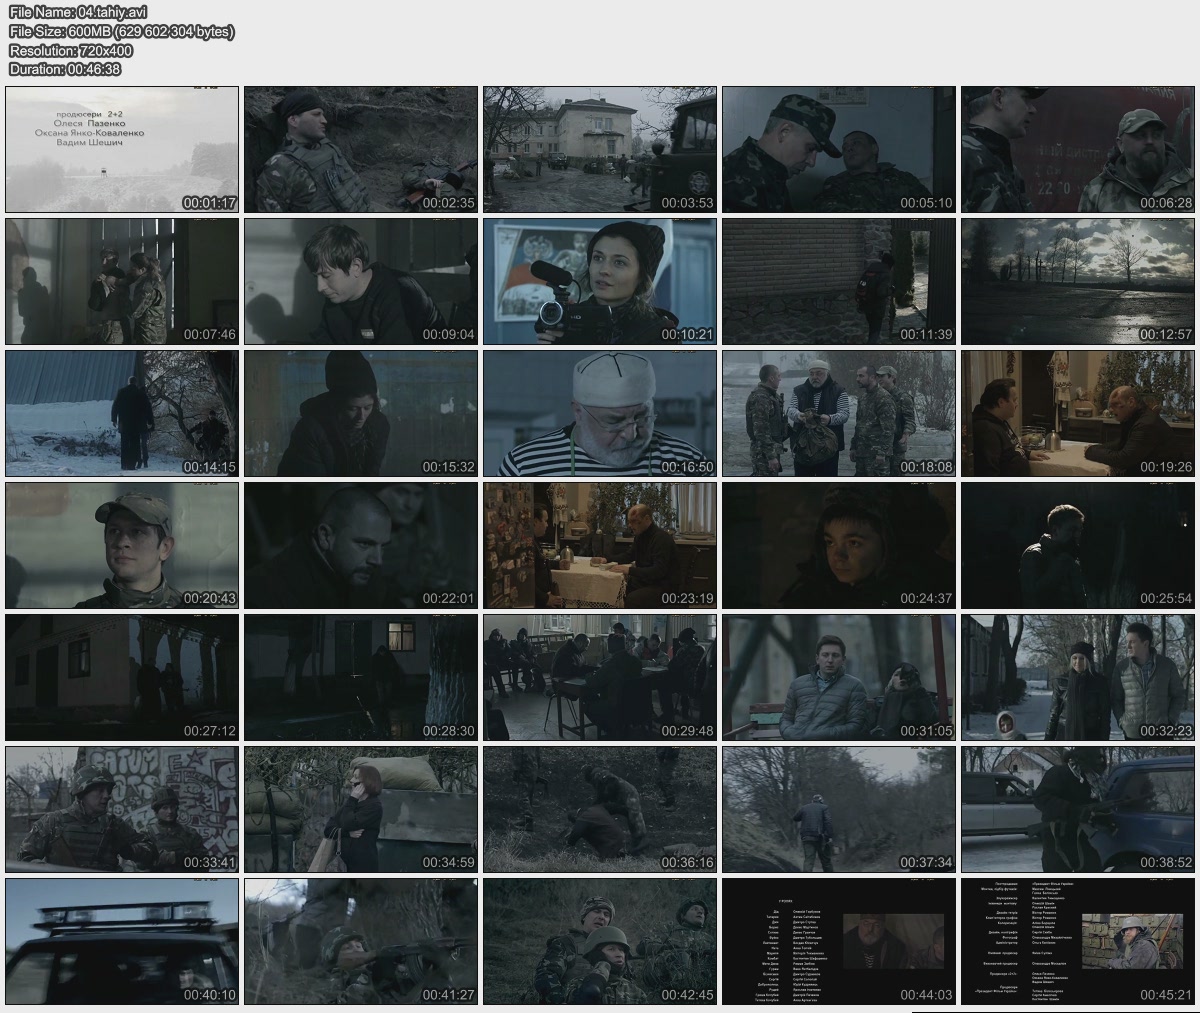Viewport: 1200px width, 1013px height.
Task: Click the police light bar frame at 00:40:10
Action: (x=122, y=941)
